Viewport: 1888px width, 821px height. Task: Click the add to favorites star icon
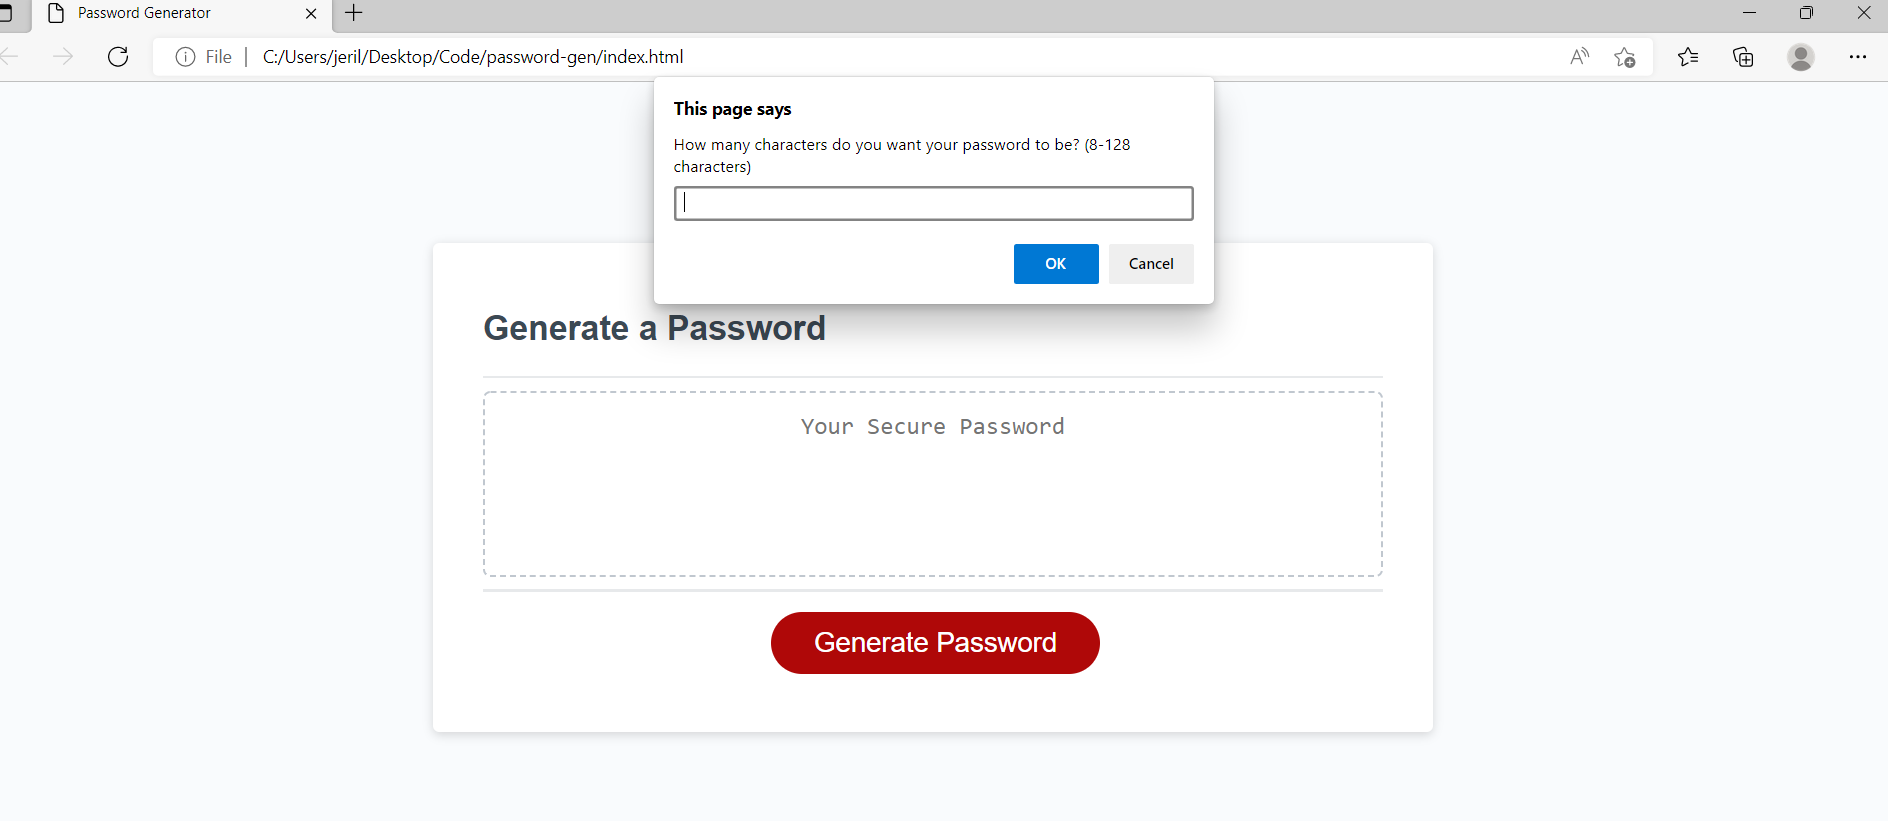[x=1626, y=57]
